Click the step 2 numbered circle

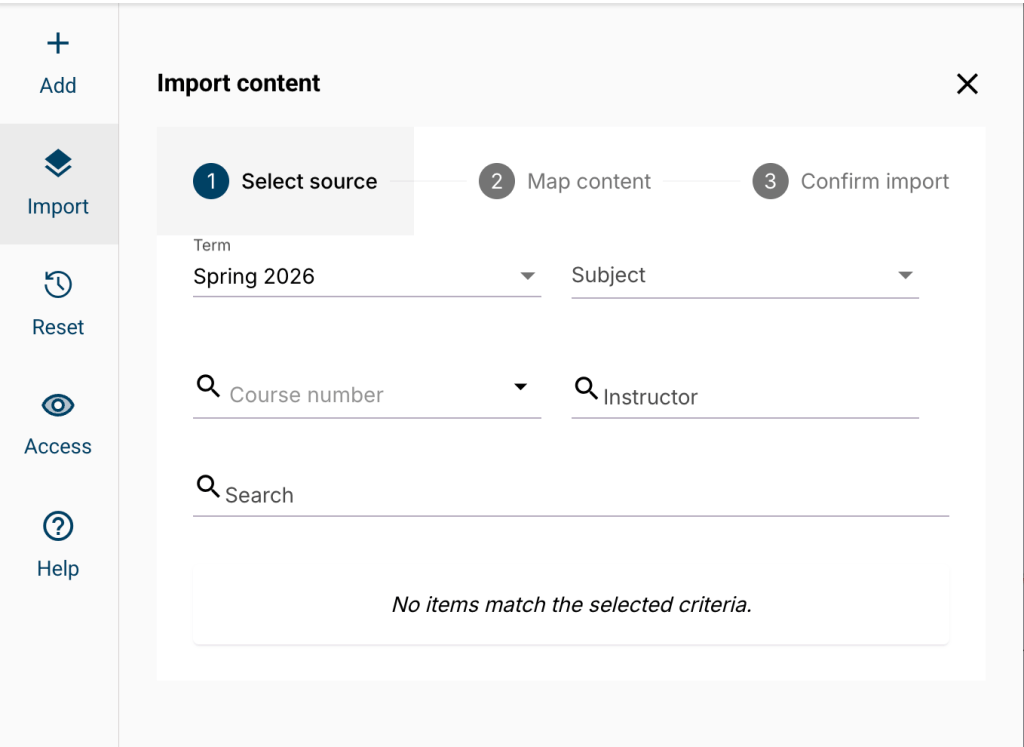pyautogui.click(x=497, y=181)
